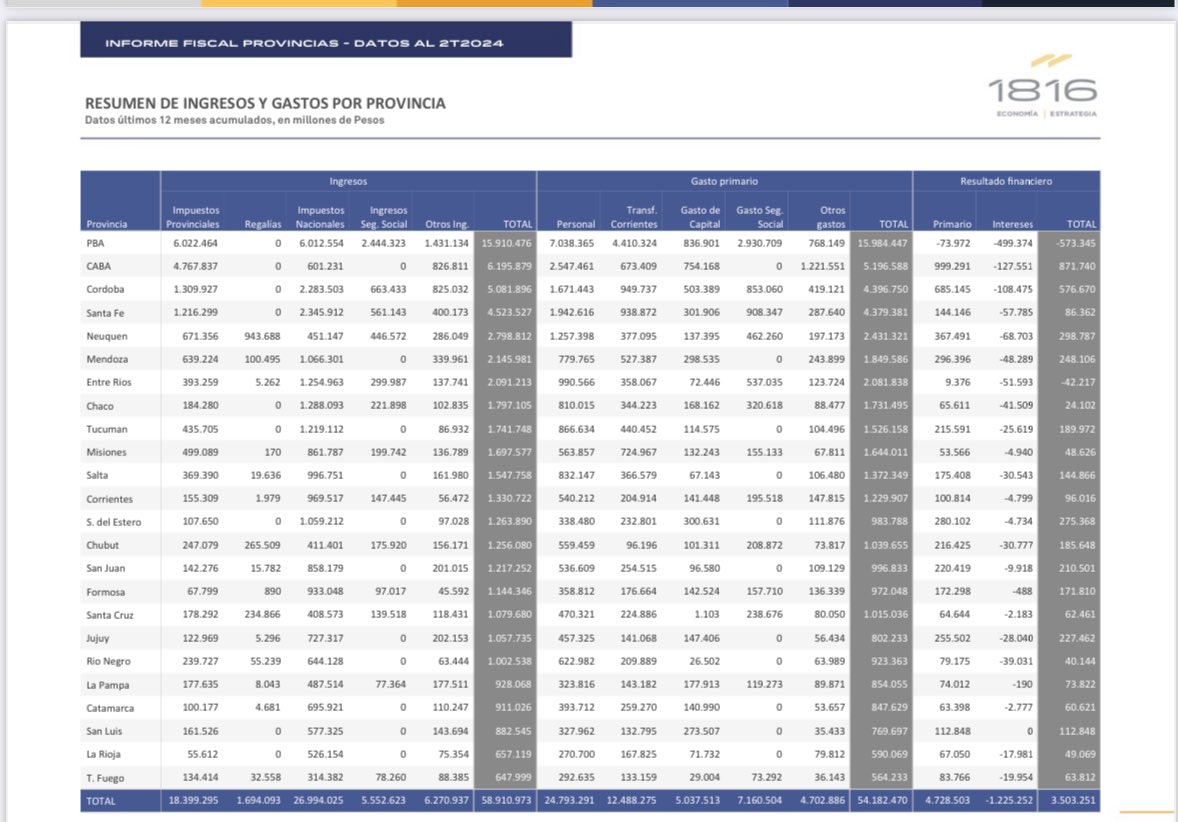Select the San Luis row label

(x=104, y=731)
